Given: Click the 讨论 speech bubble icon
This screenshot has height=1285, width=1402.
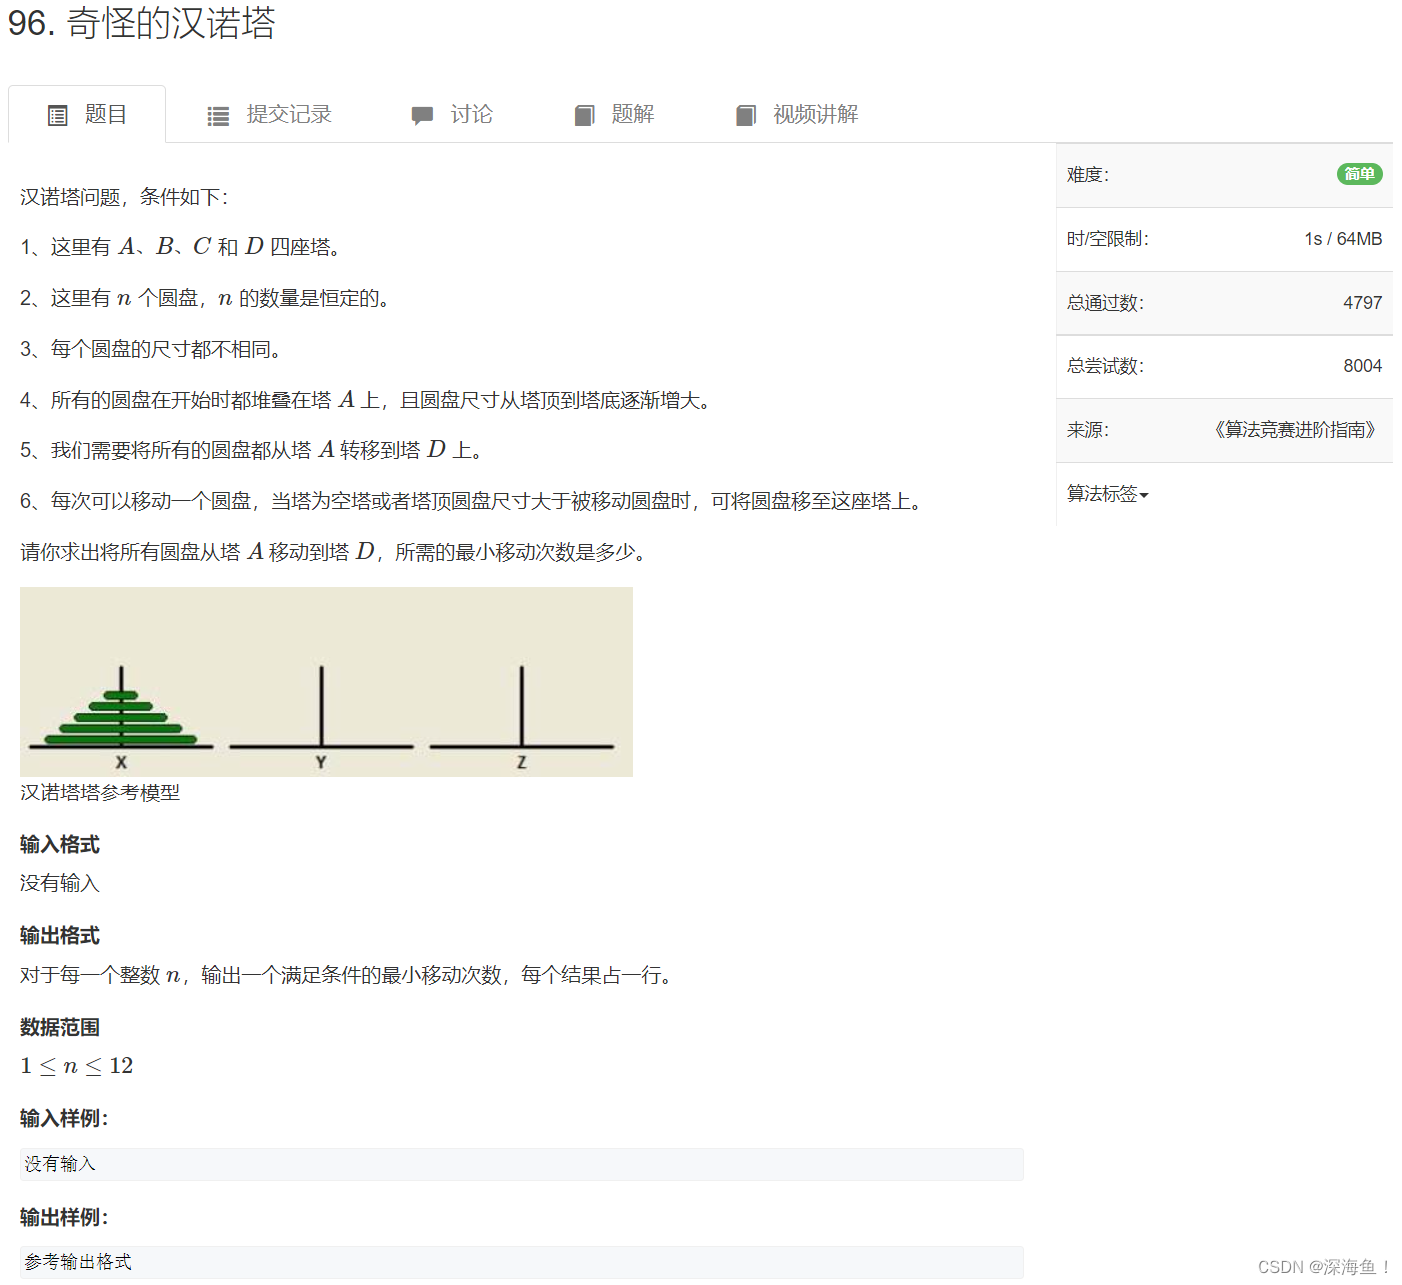Looking at the screenshot, I should click(422, 116).
